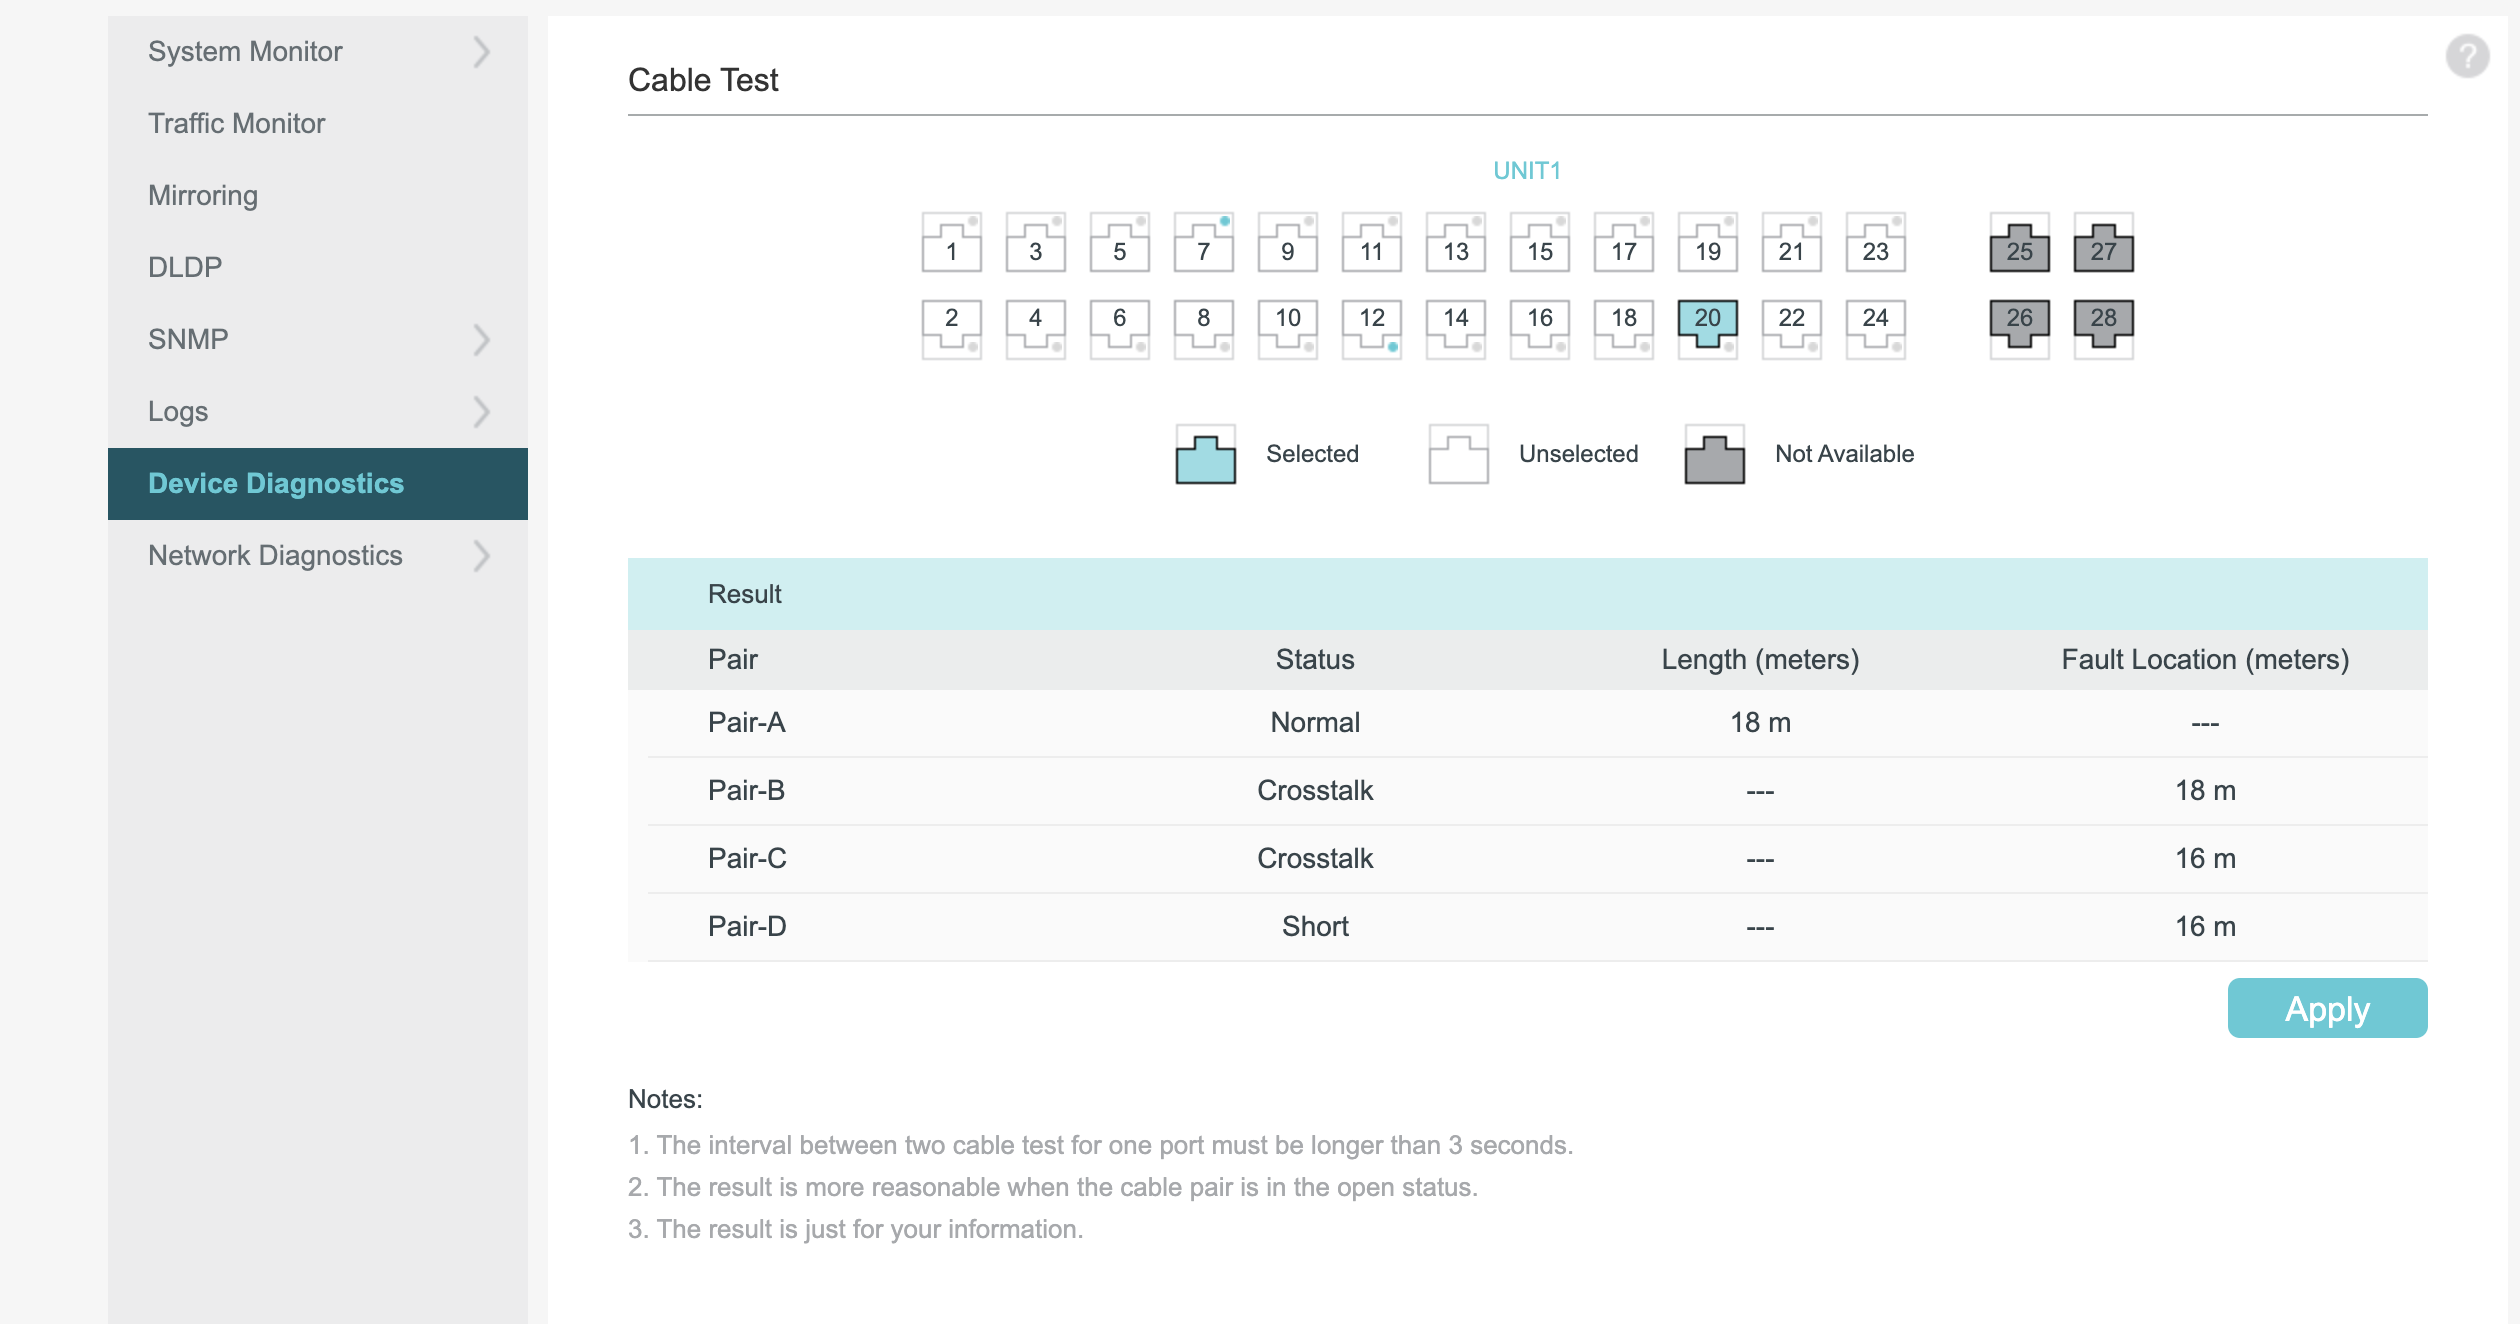Click the Selected legend color swatch
The width and height of the screenshot is (2520, 1324).
1205,457
